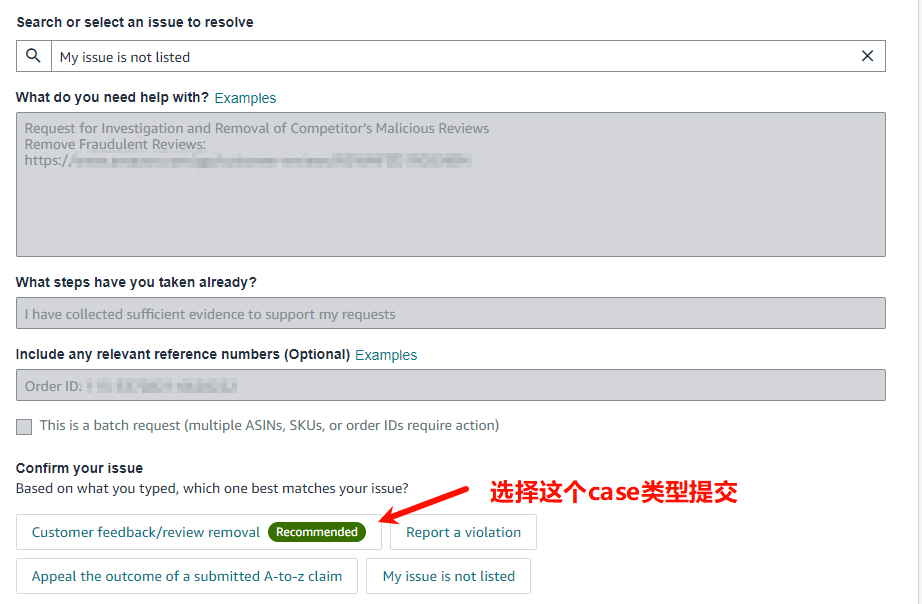Clear the search field with the X icon

coord(867,56)
